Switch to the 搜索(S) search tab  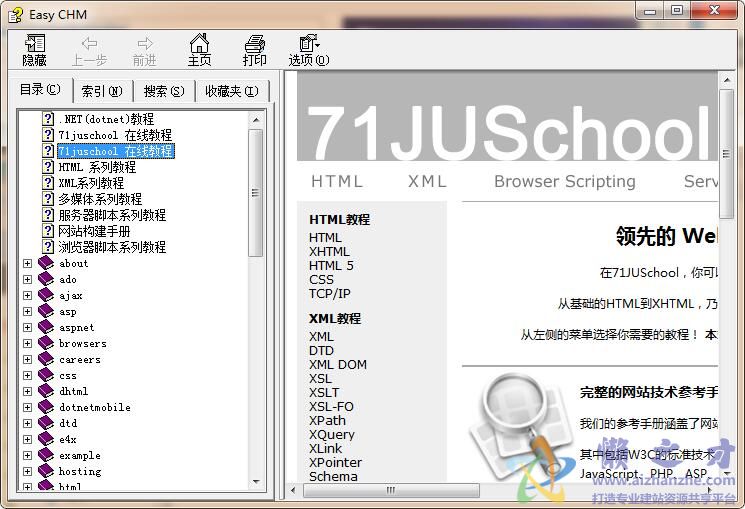pos(164,91)
